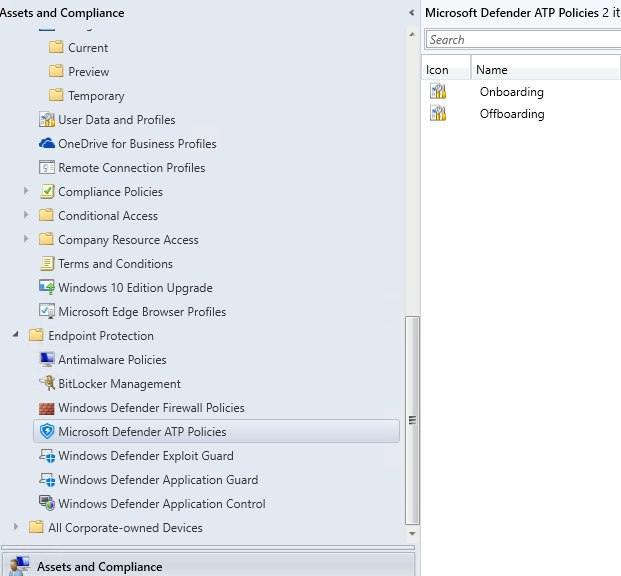
Task: Click the navigation tree scrollbar thumb
Action: tap(412, 420)
